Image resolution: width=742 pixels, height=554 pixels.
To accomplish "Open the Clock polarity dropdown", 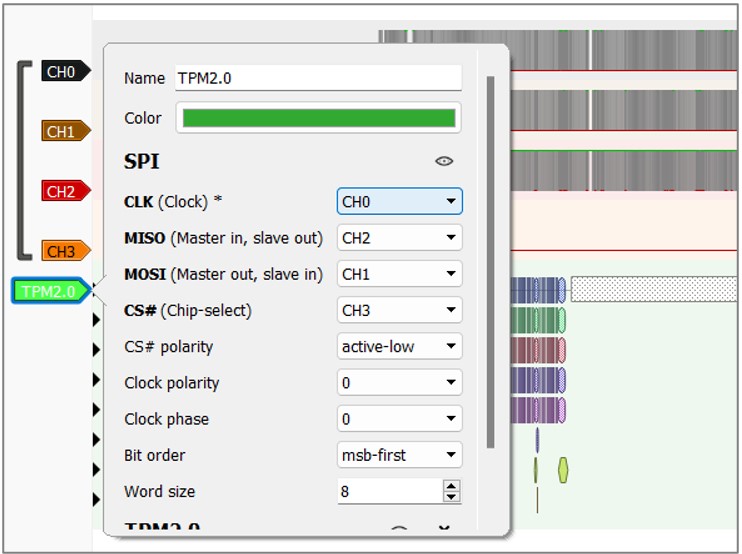I will 399,382.
